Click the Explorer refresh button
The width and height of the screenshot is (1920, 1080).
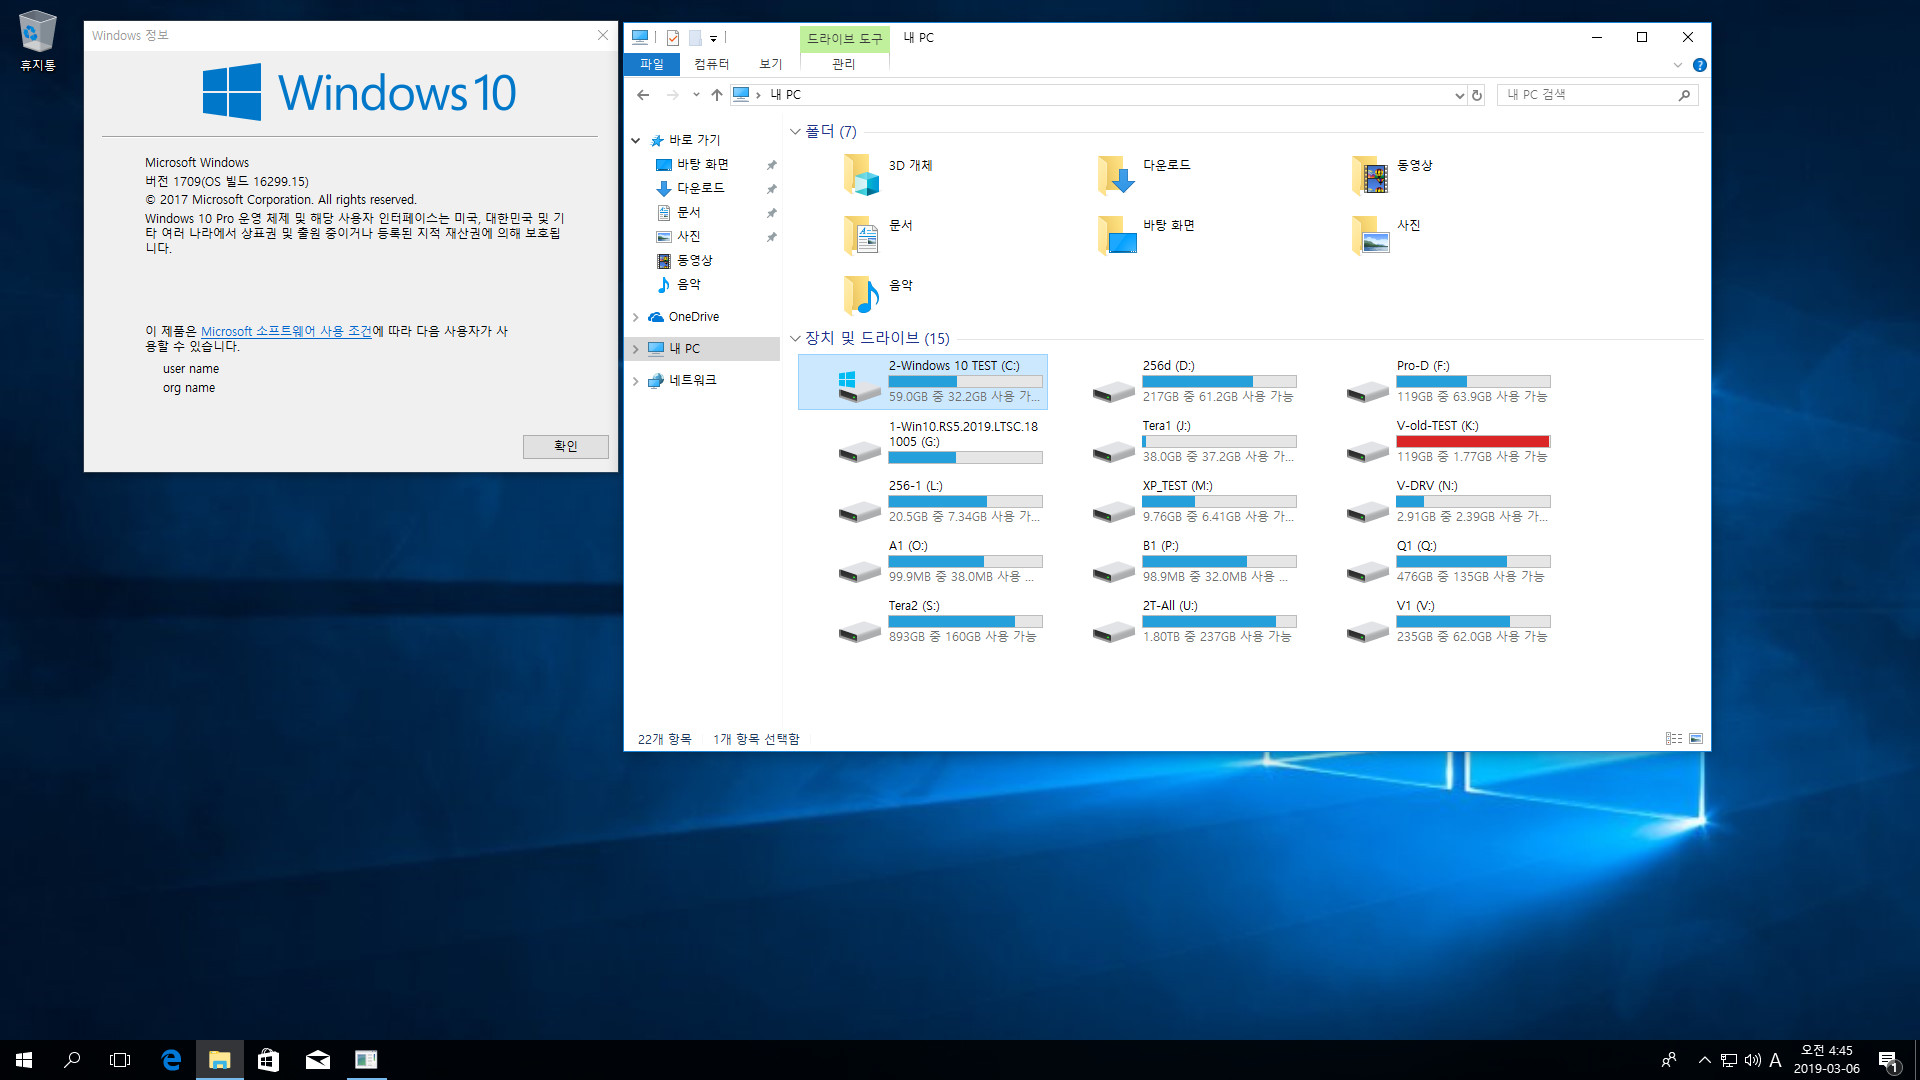point(1477,95)
